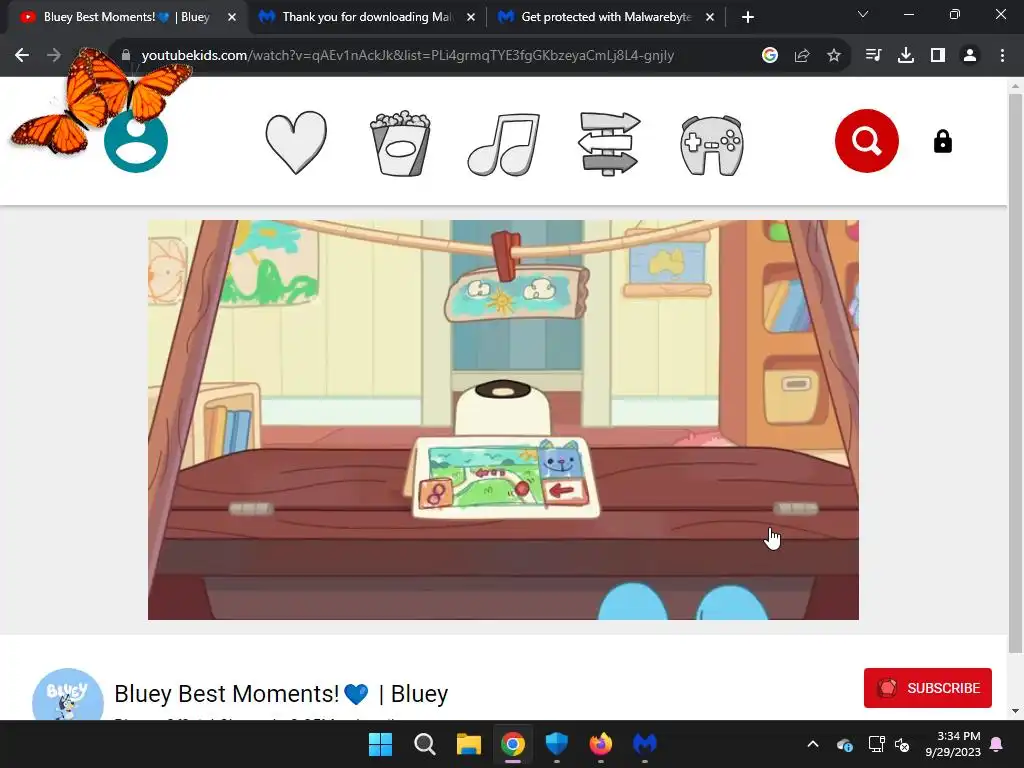Click the Chrome taskbar icon
1024x768 pixels.
click(x=513, y=744)
